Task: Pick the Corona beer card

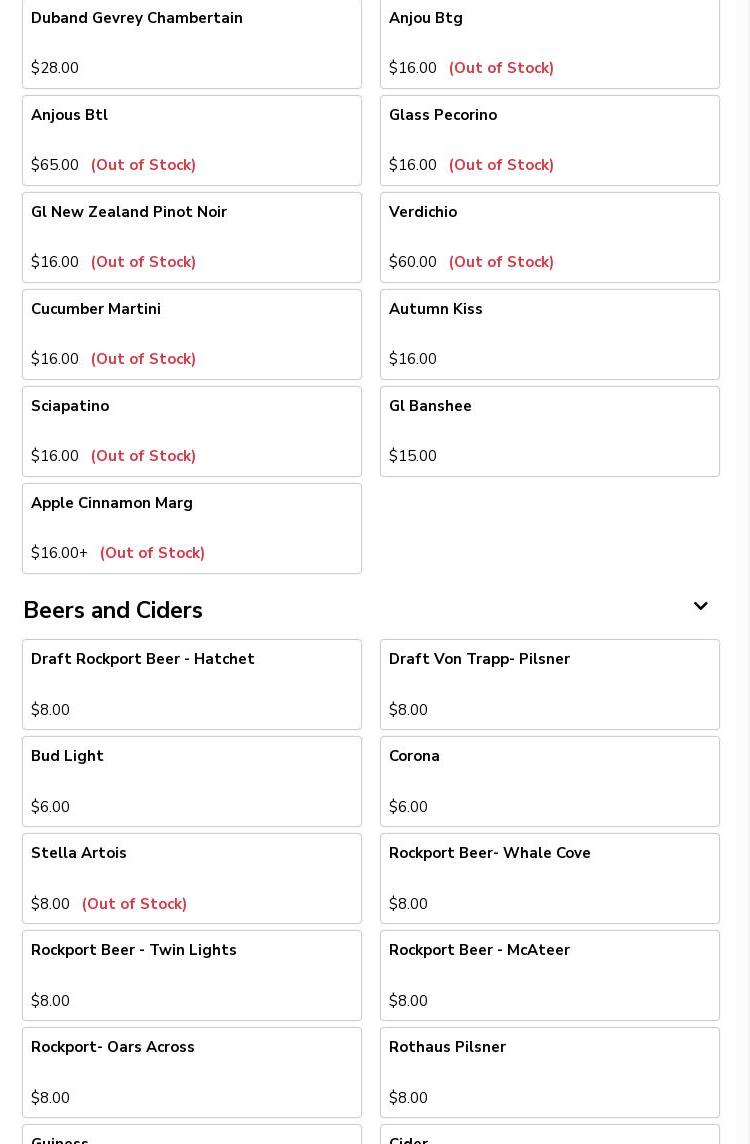Action: click(x=550, y=781)
